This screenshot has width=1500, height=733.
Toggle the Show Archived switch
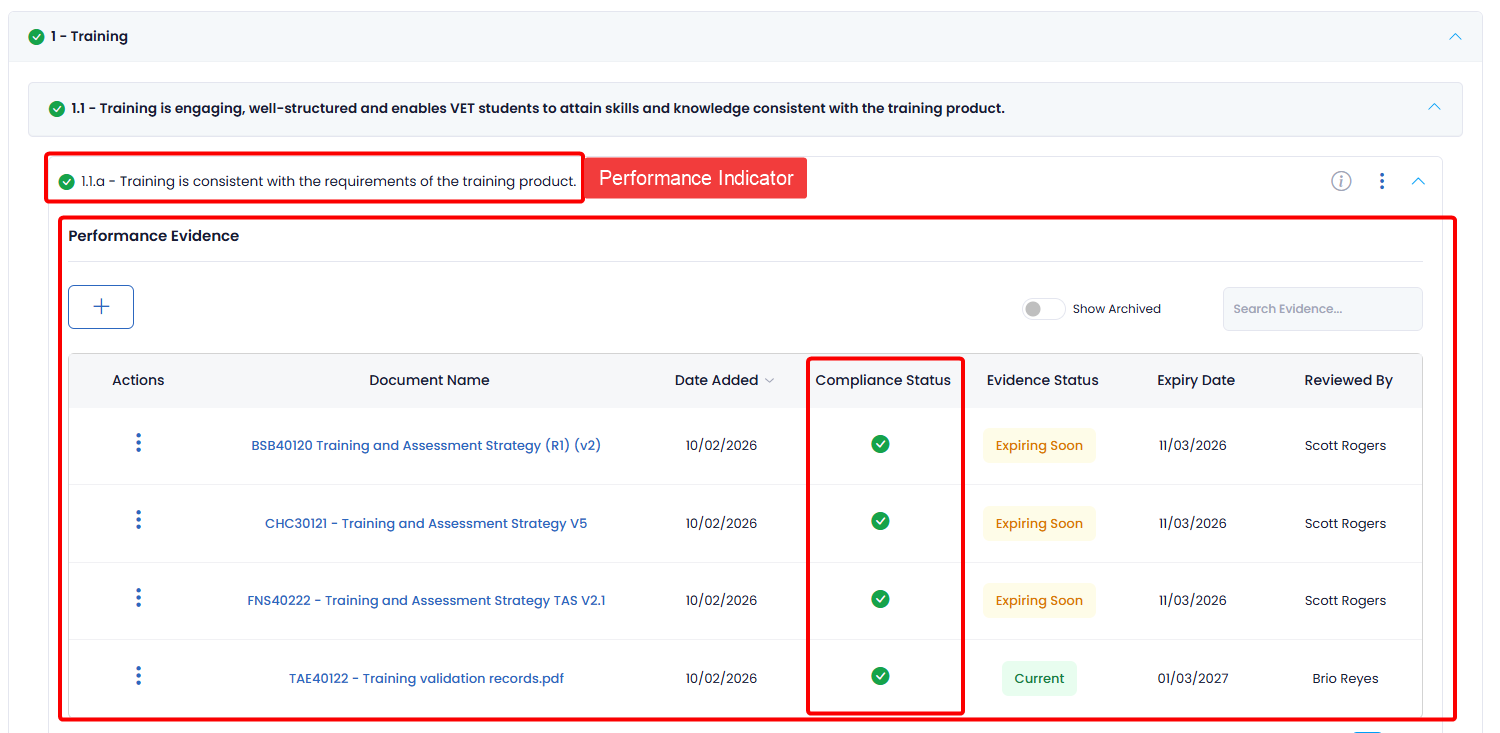(1043, 309)
